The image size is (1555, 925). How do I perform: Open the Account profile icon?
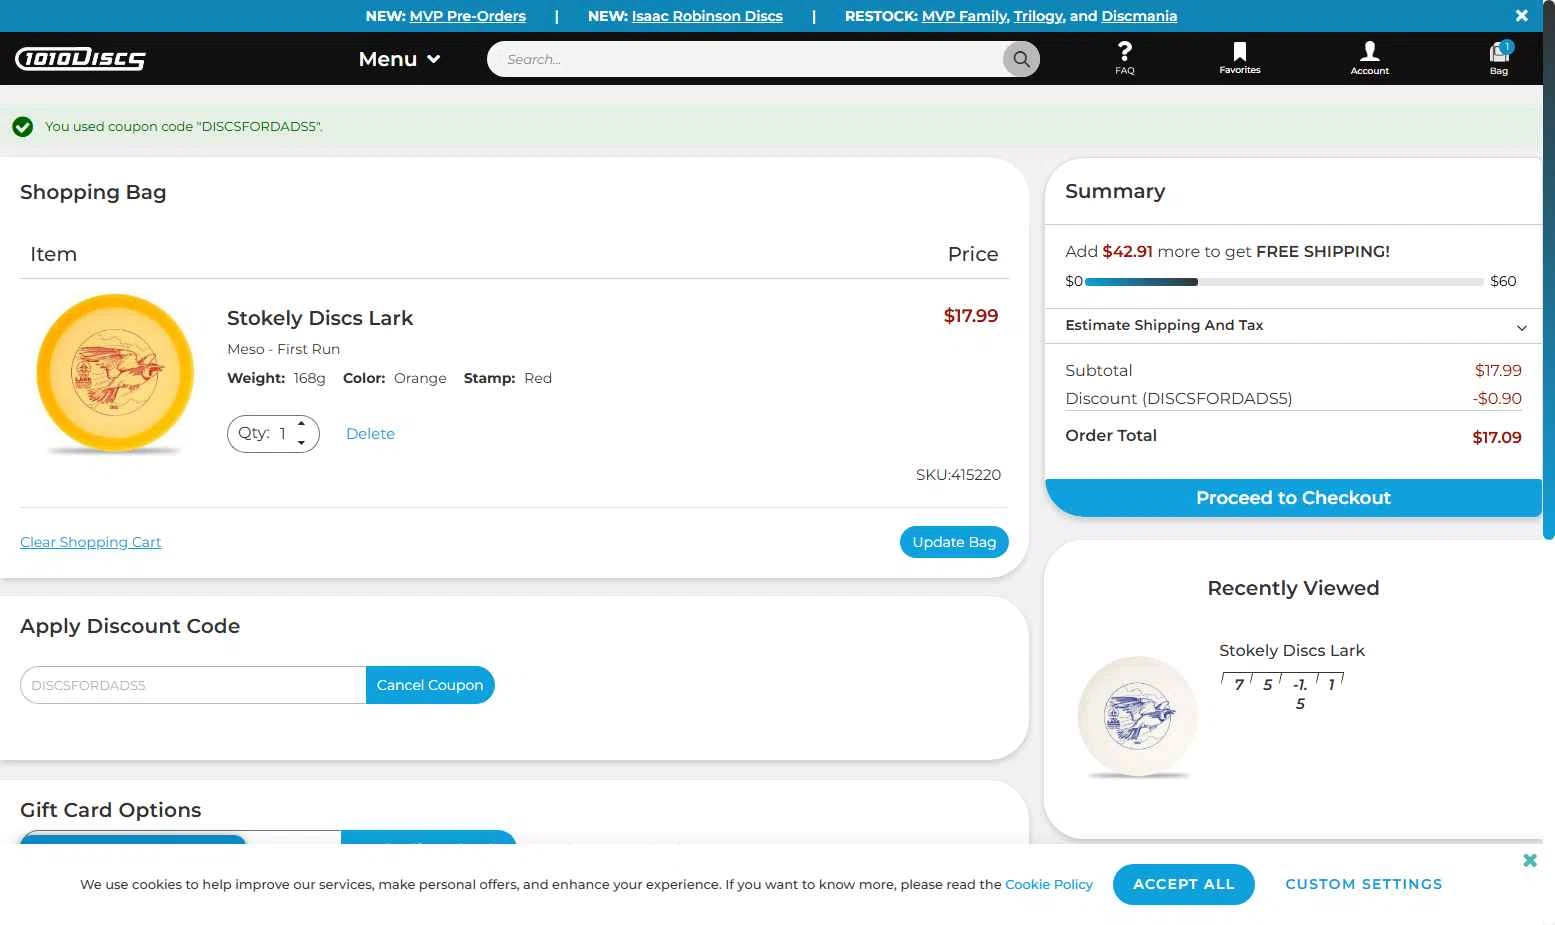click(1369, 58)
